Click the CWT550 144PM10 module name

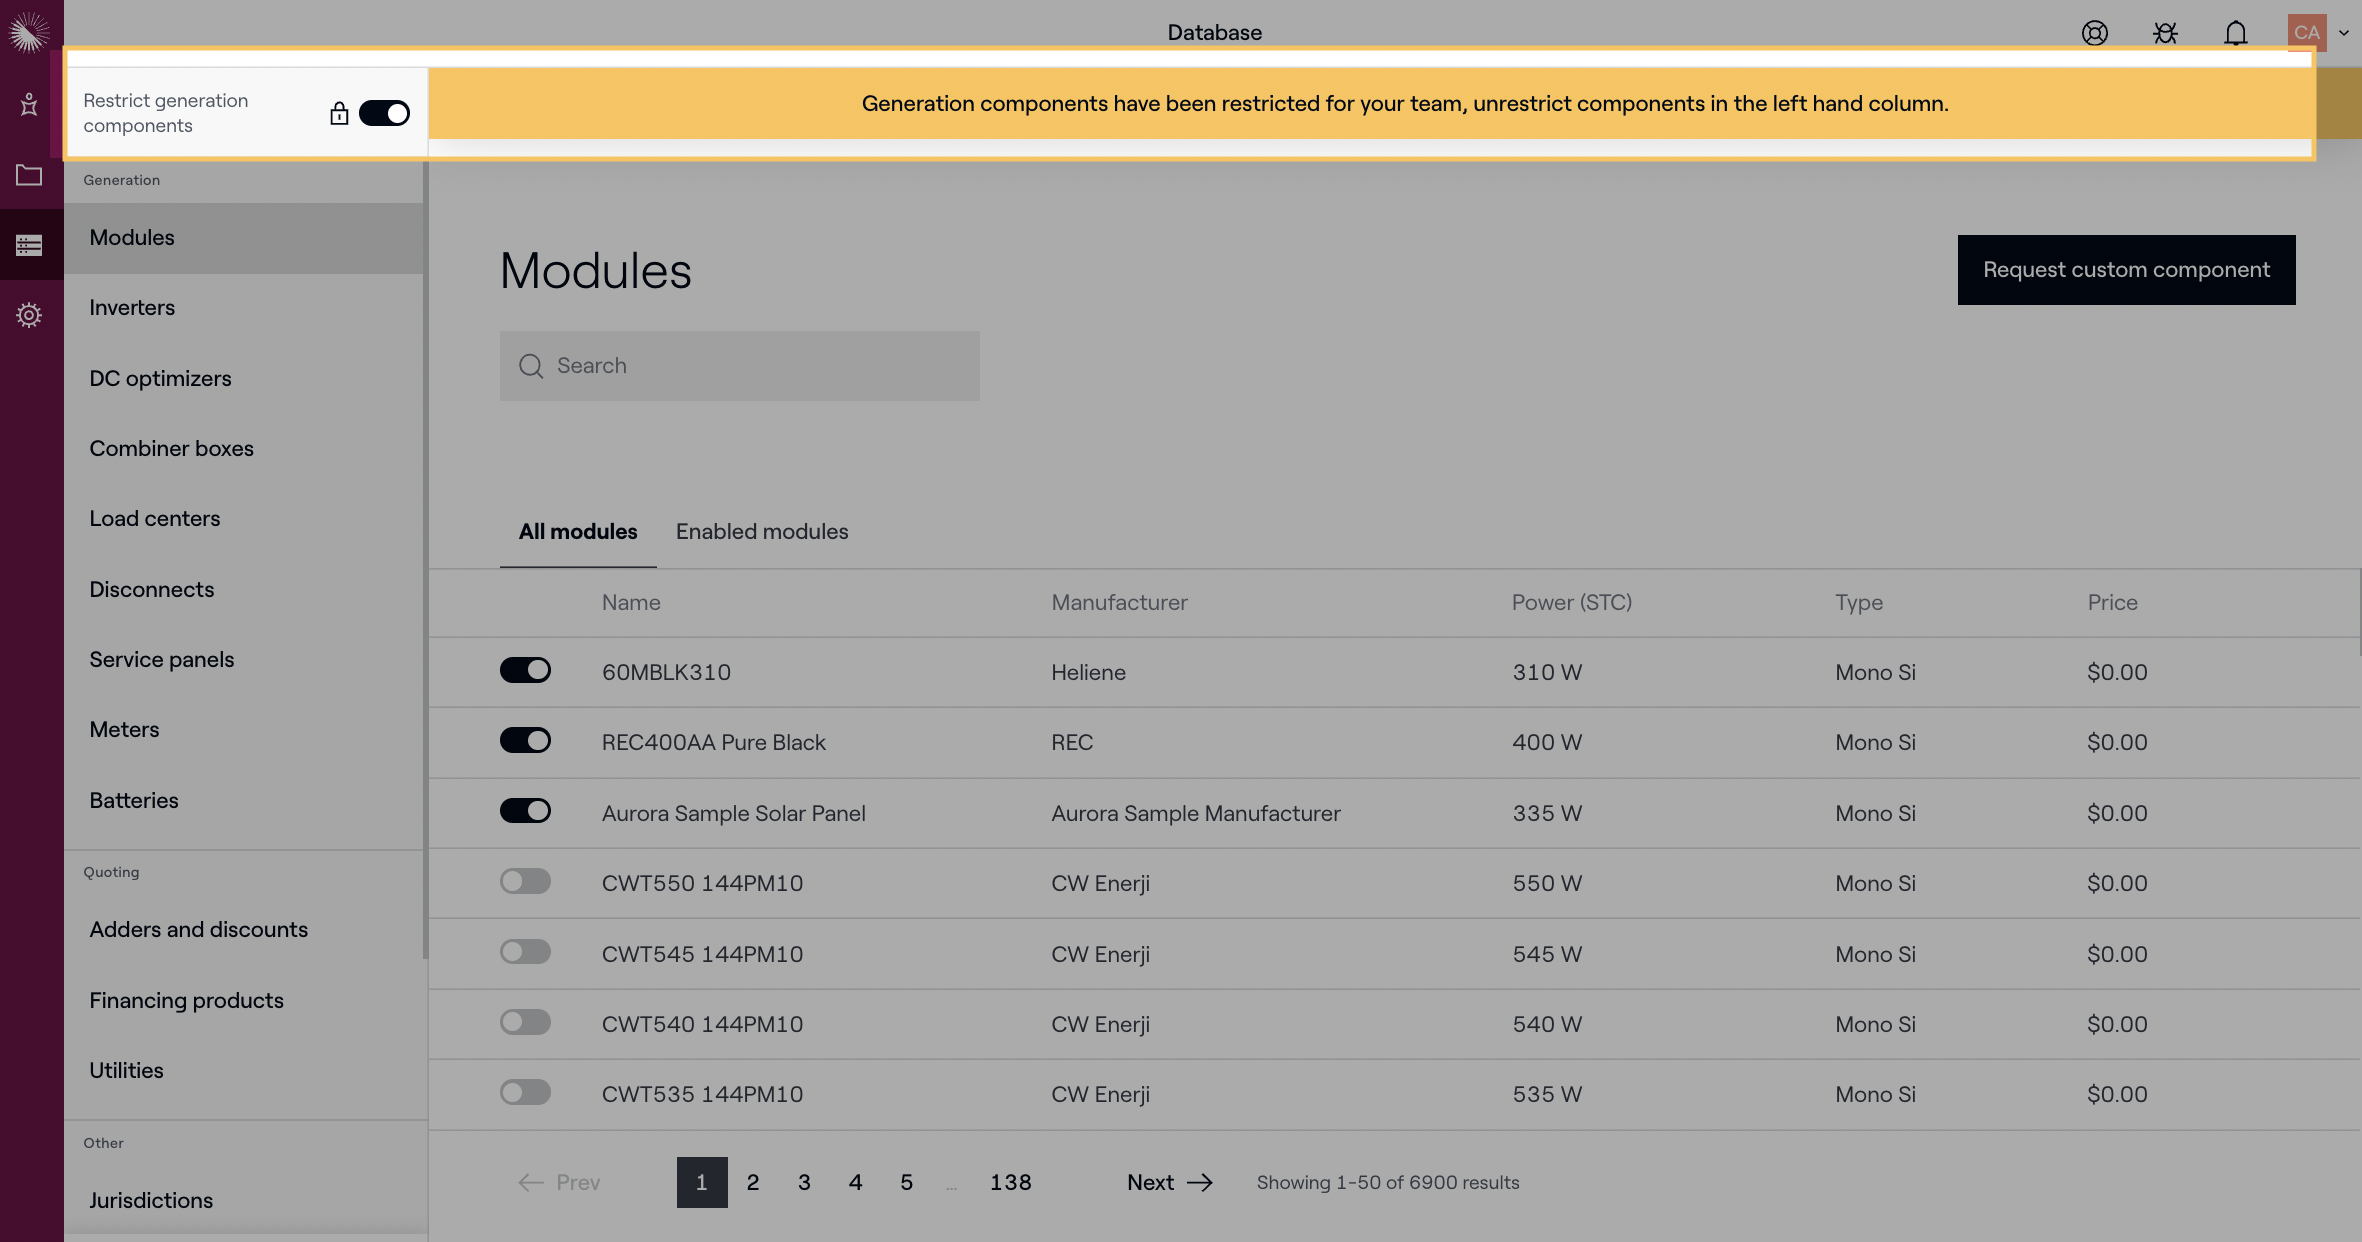pos(702,883)
